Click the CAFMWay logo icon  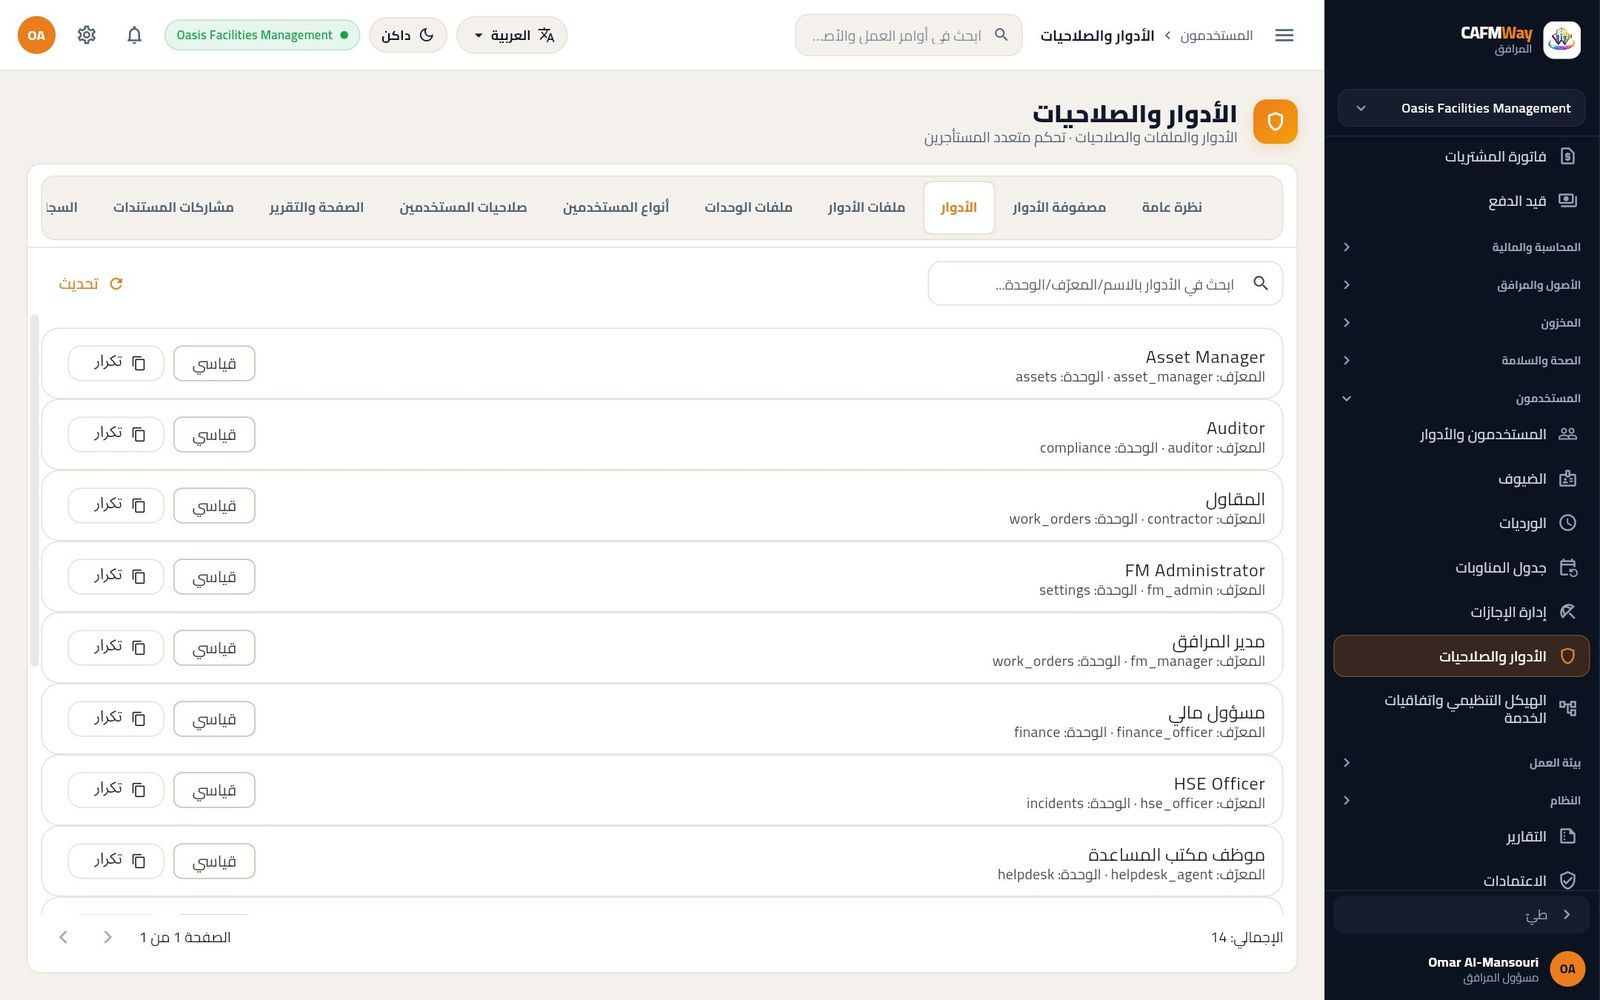point(1561,40)
